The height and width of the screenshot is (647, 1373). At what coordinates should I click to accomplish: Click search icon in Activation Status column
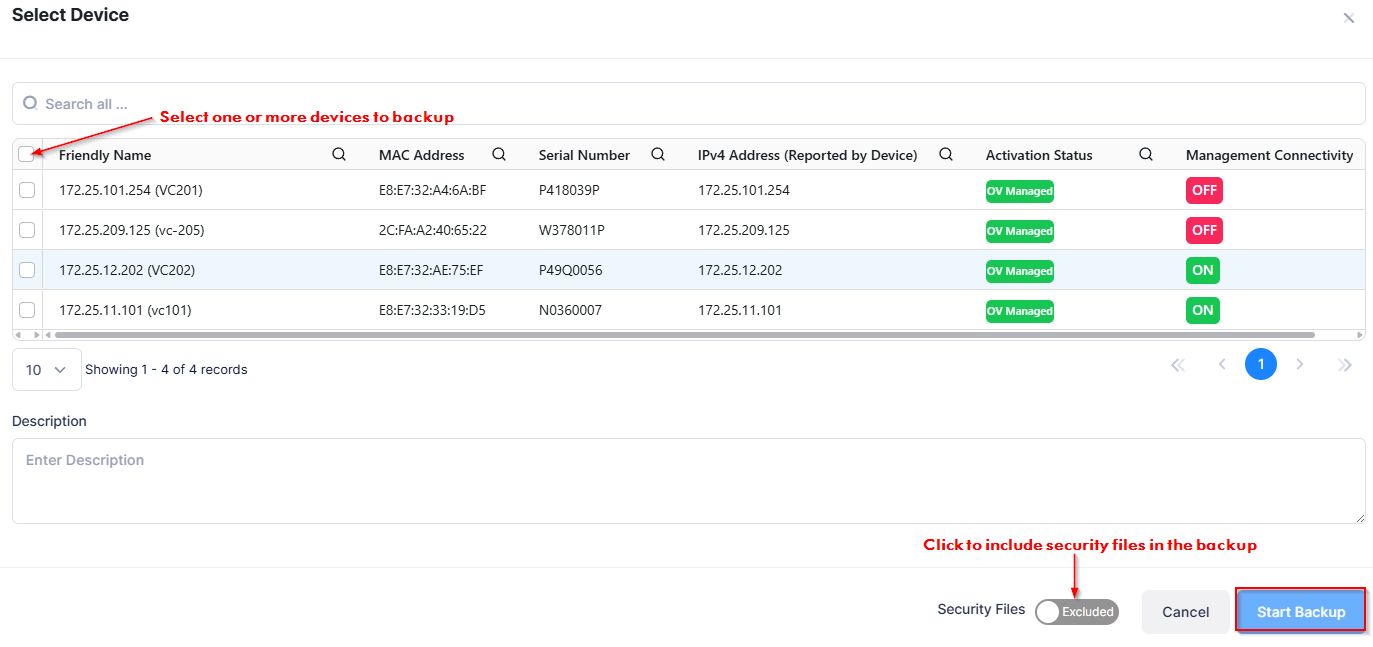1146,155
